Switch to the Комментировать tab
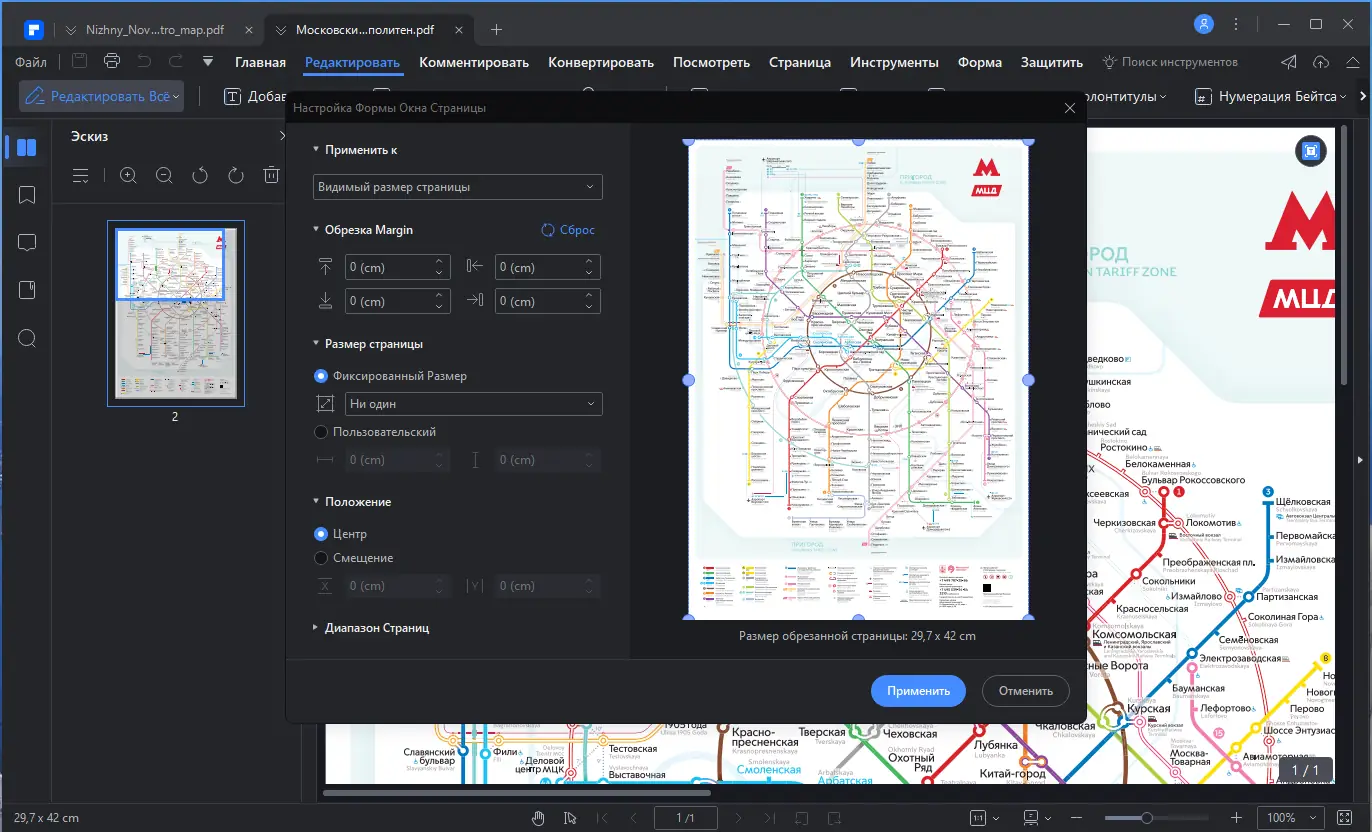 [x=474, y=62]
